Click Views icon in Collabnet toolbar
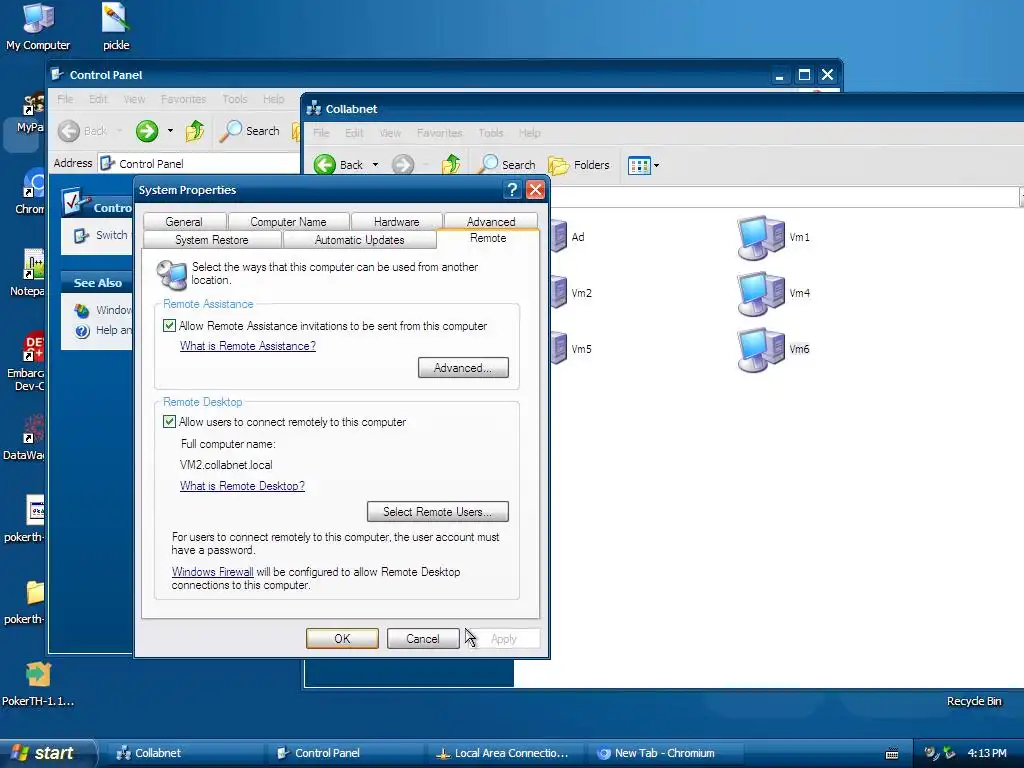The width and height of the screenshot is (1024, 768). click(x=639, y=165)
